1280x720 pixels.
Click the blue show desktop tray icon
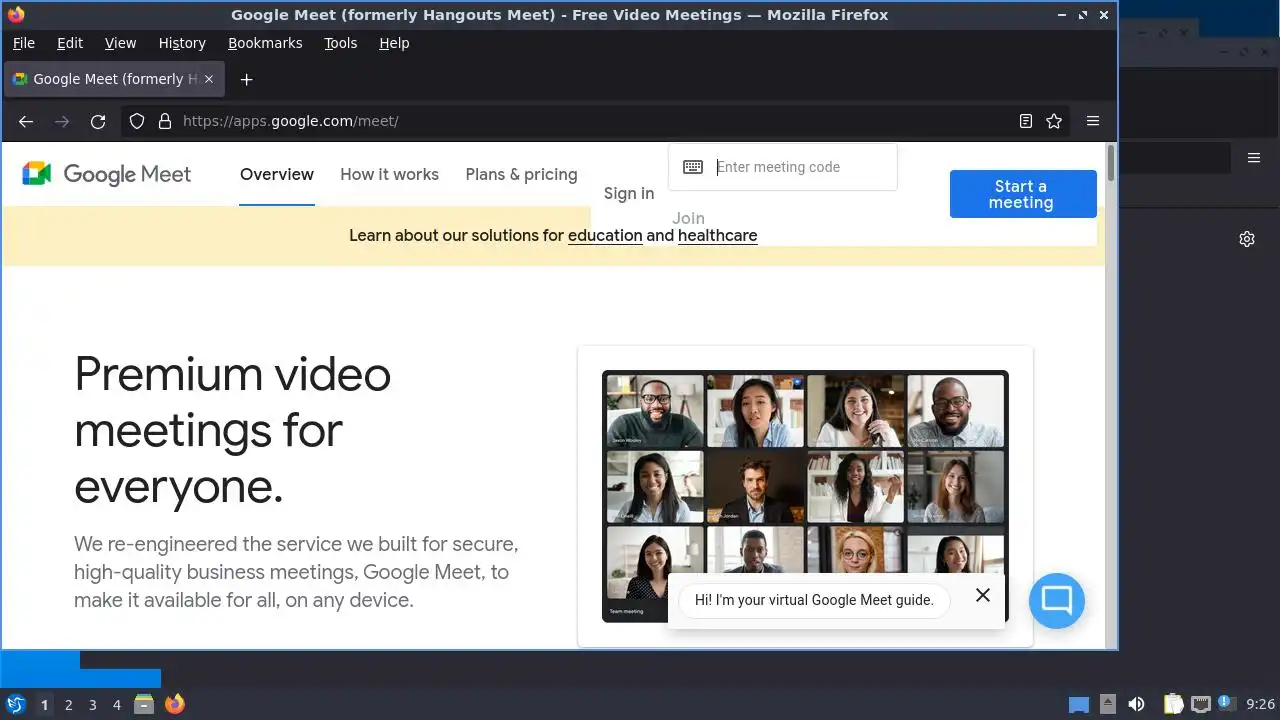pos(1079,704)
